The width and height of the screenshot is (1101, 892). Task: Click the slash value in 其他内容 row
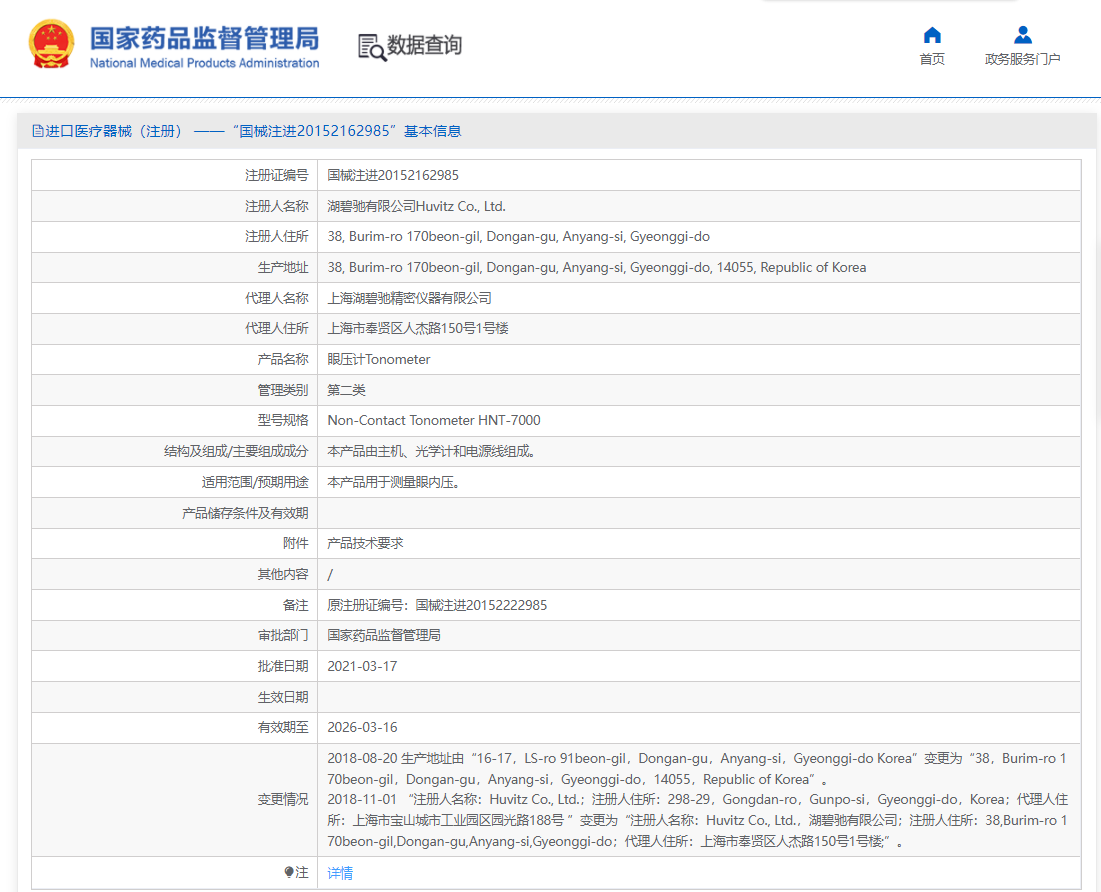[330, 575]
